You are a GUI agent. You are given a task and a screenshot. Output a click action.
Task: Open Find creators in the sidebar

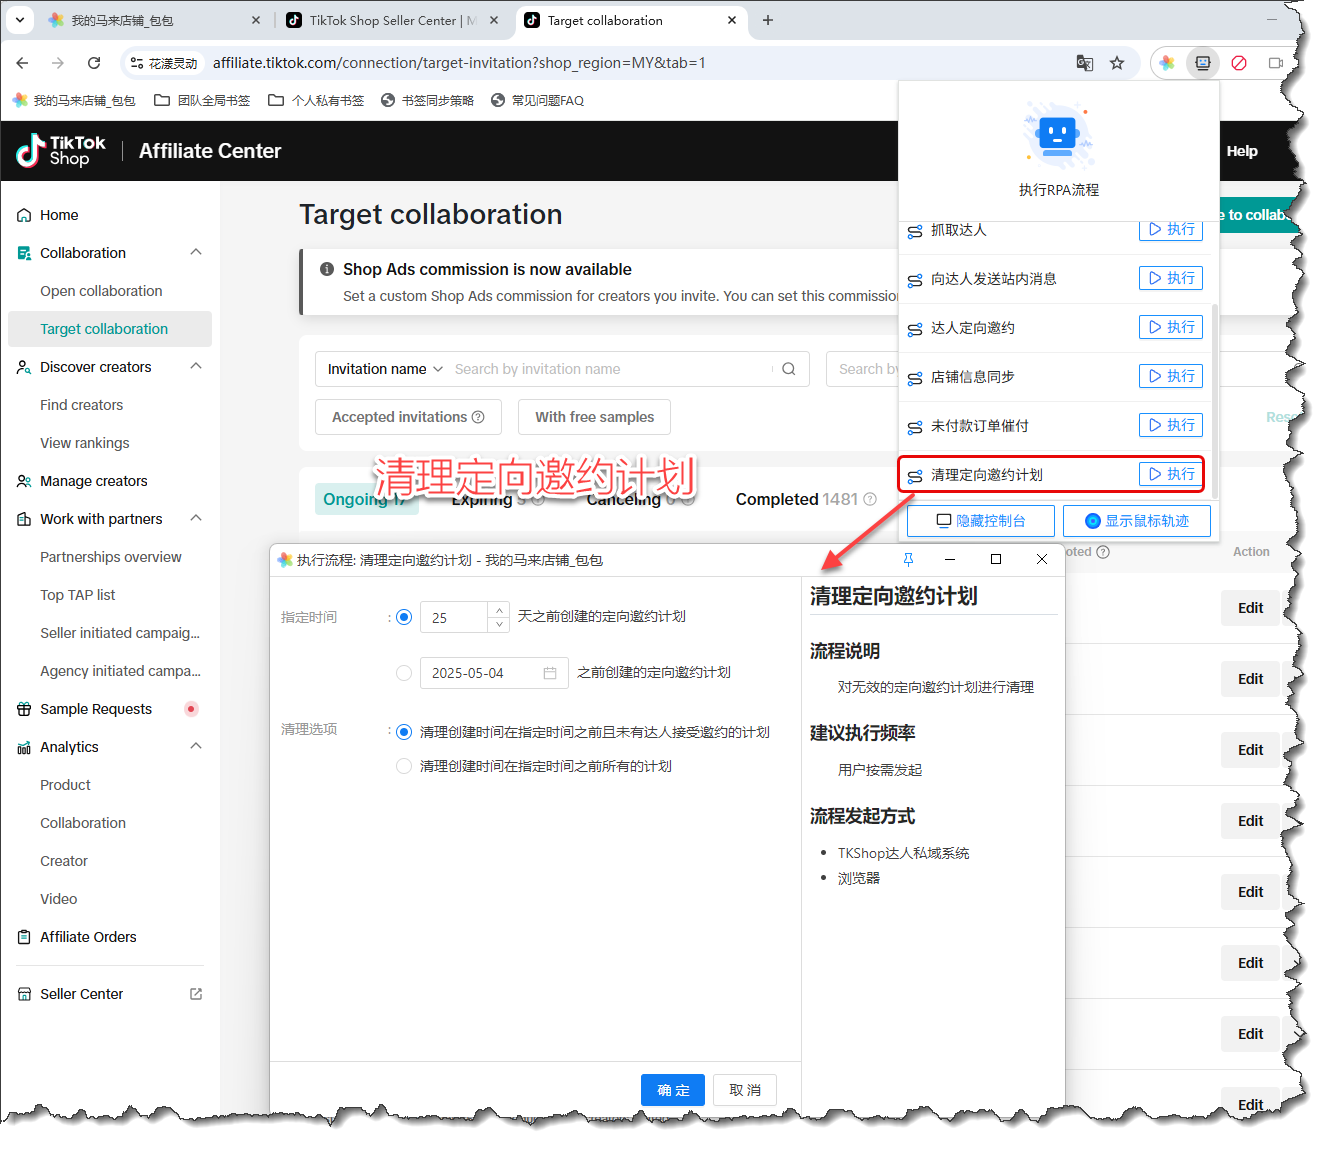click(82, 405)
